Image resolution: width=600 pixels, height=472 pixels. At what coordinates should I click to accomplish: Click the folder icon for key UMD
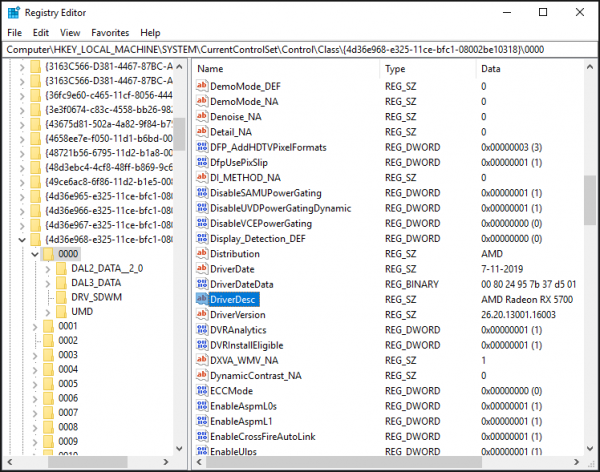59,311
